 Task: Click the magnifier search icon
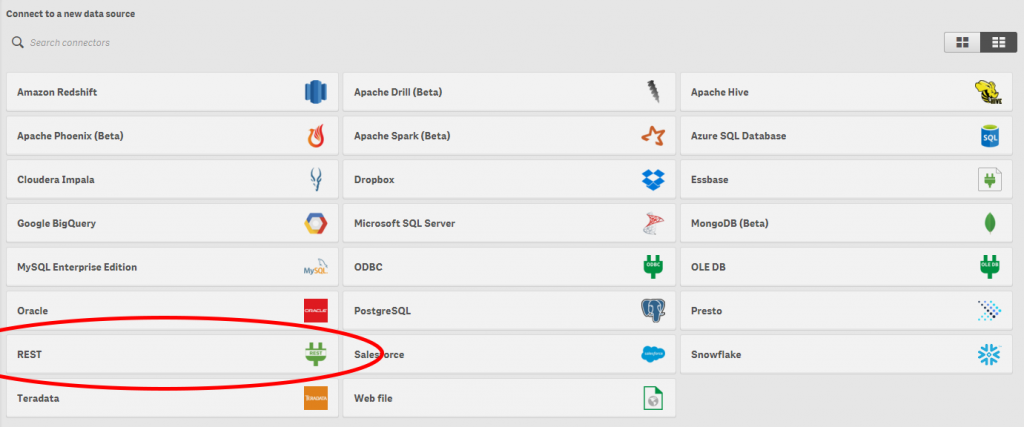(x=18, y=42)
